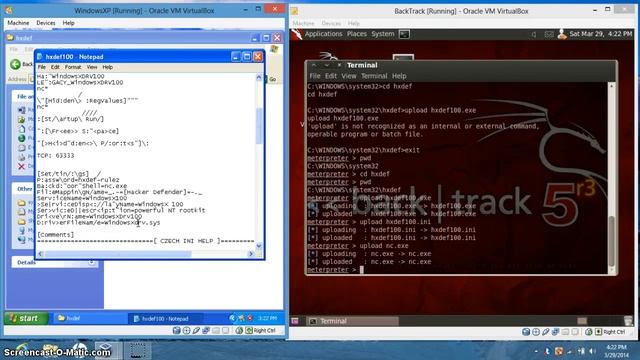Open Terminal window Help menu
The height and width of the screenshot is (360, 640).
pos(399,76)
